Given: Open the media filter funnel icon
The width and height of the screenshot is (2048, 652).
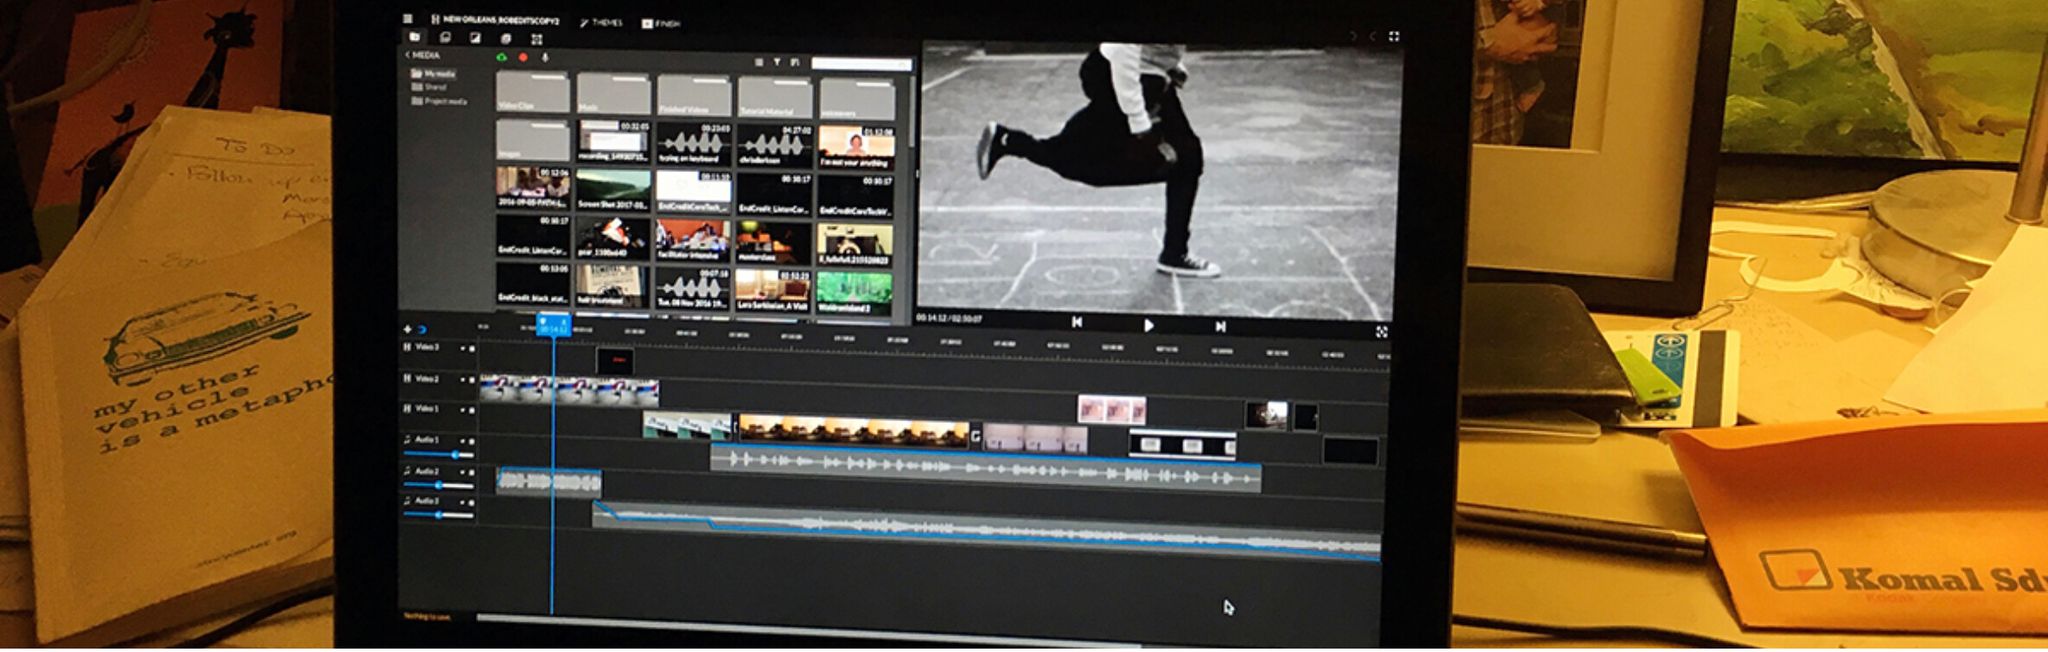Looking at the screenshot, I should [777, 62].
